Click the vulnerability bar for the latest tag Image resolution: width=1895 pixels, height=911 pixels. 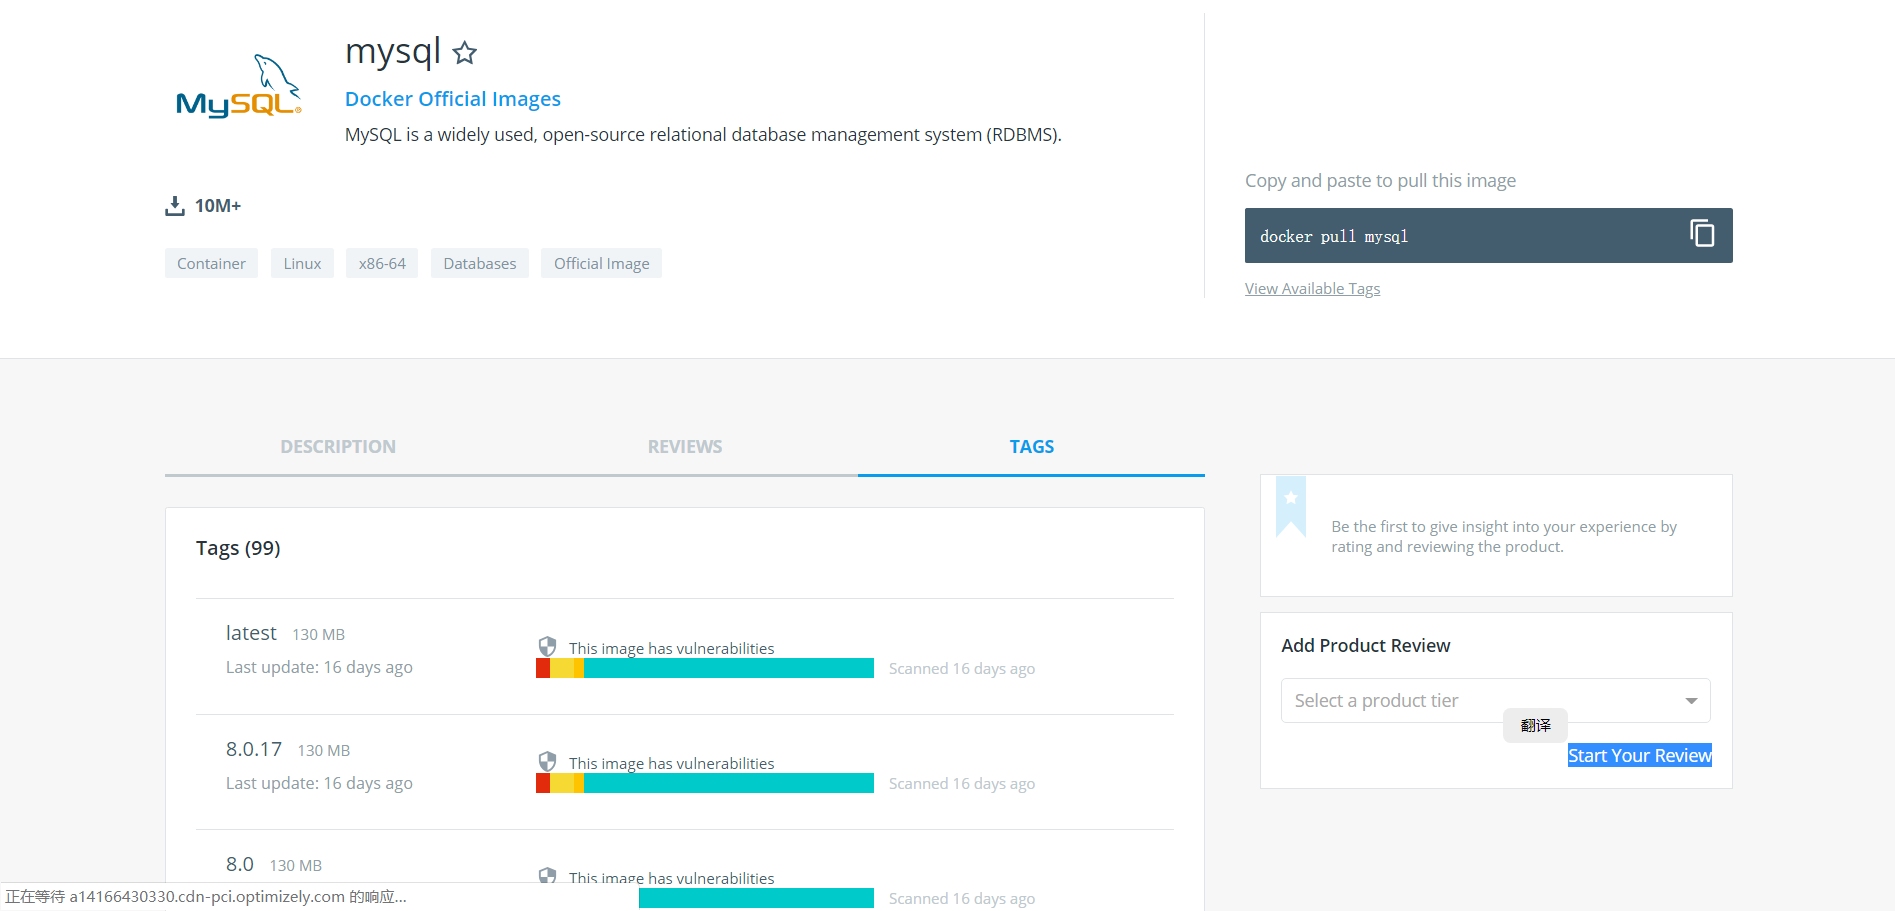pos(705,668)
